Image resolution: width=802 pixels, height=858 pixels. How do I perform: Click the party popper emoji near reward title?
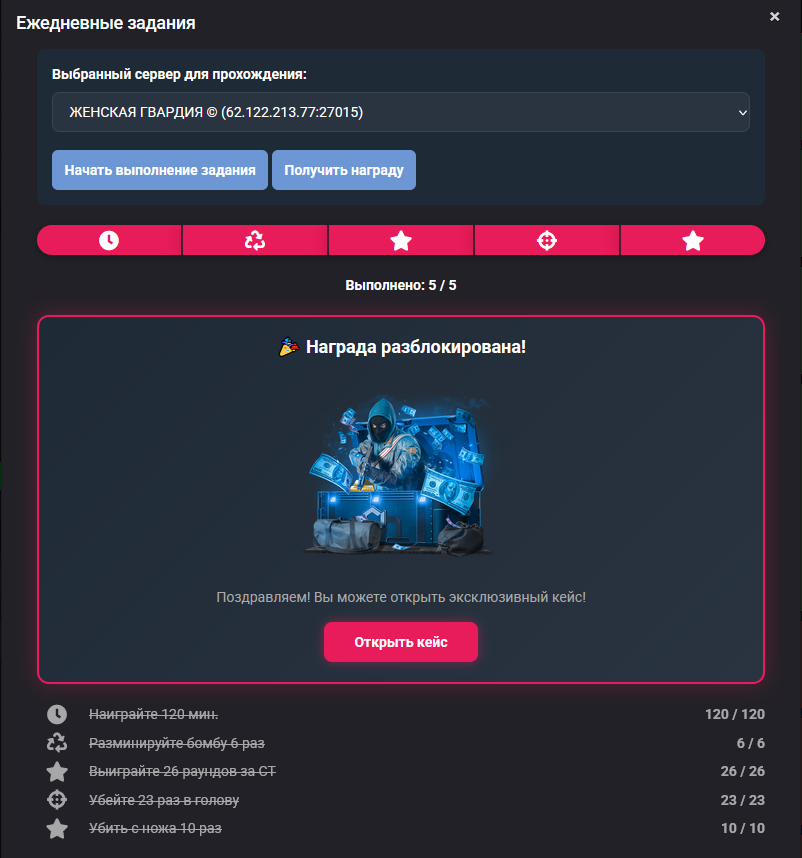[289, 347]
